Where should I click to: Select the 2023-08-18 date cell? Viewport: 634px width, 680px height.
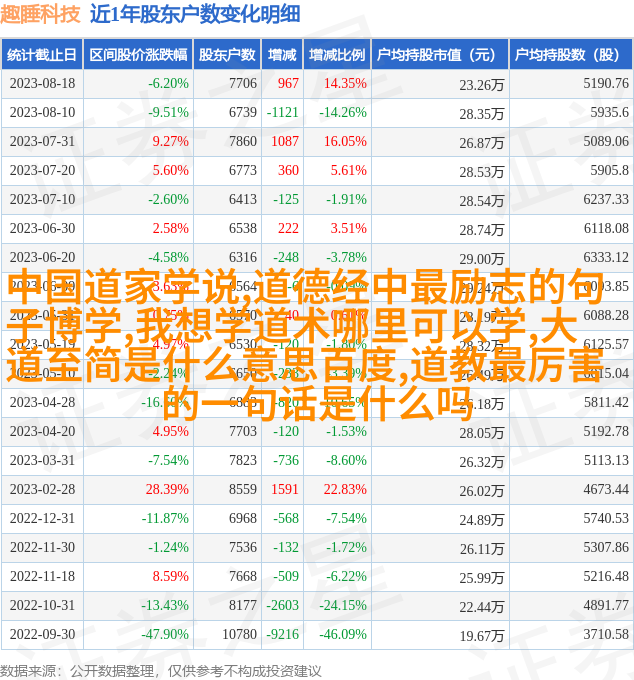[41, 84]
